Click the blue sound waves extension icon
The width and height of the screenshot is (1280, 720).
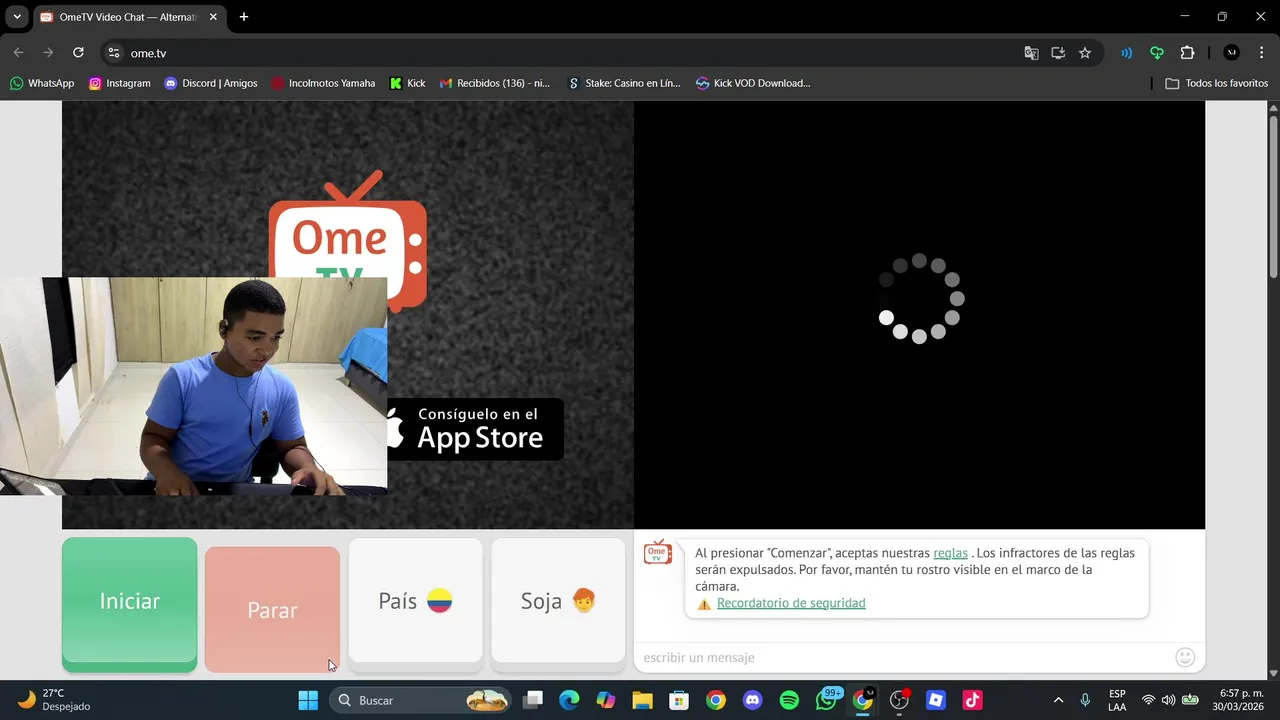[x=1126, y=53]
